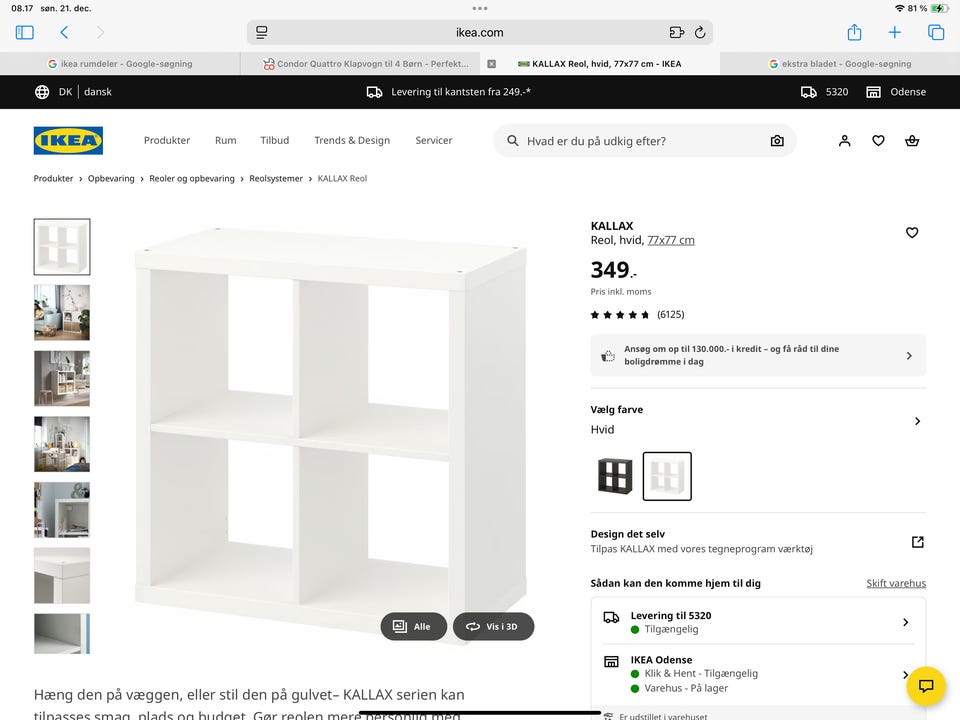This screenshot has width=960, height=720.
Task: Expand the credit offer banner chevron
Action: [909, 356]
